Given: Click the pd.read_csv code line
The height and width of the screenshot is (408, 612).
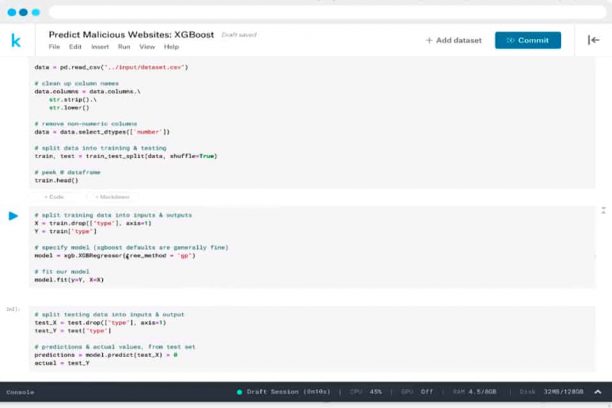Looking at the screenshot, I should (x=111, y=67).
